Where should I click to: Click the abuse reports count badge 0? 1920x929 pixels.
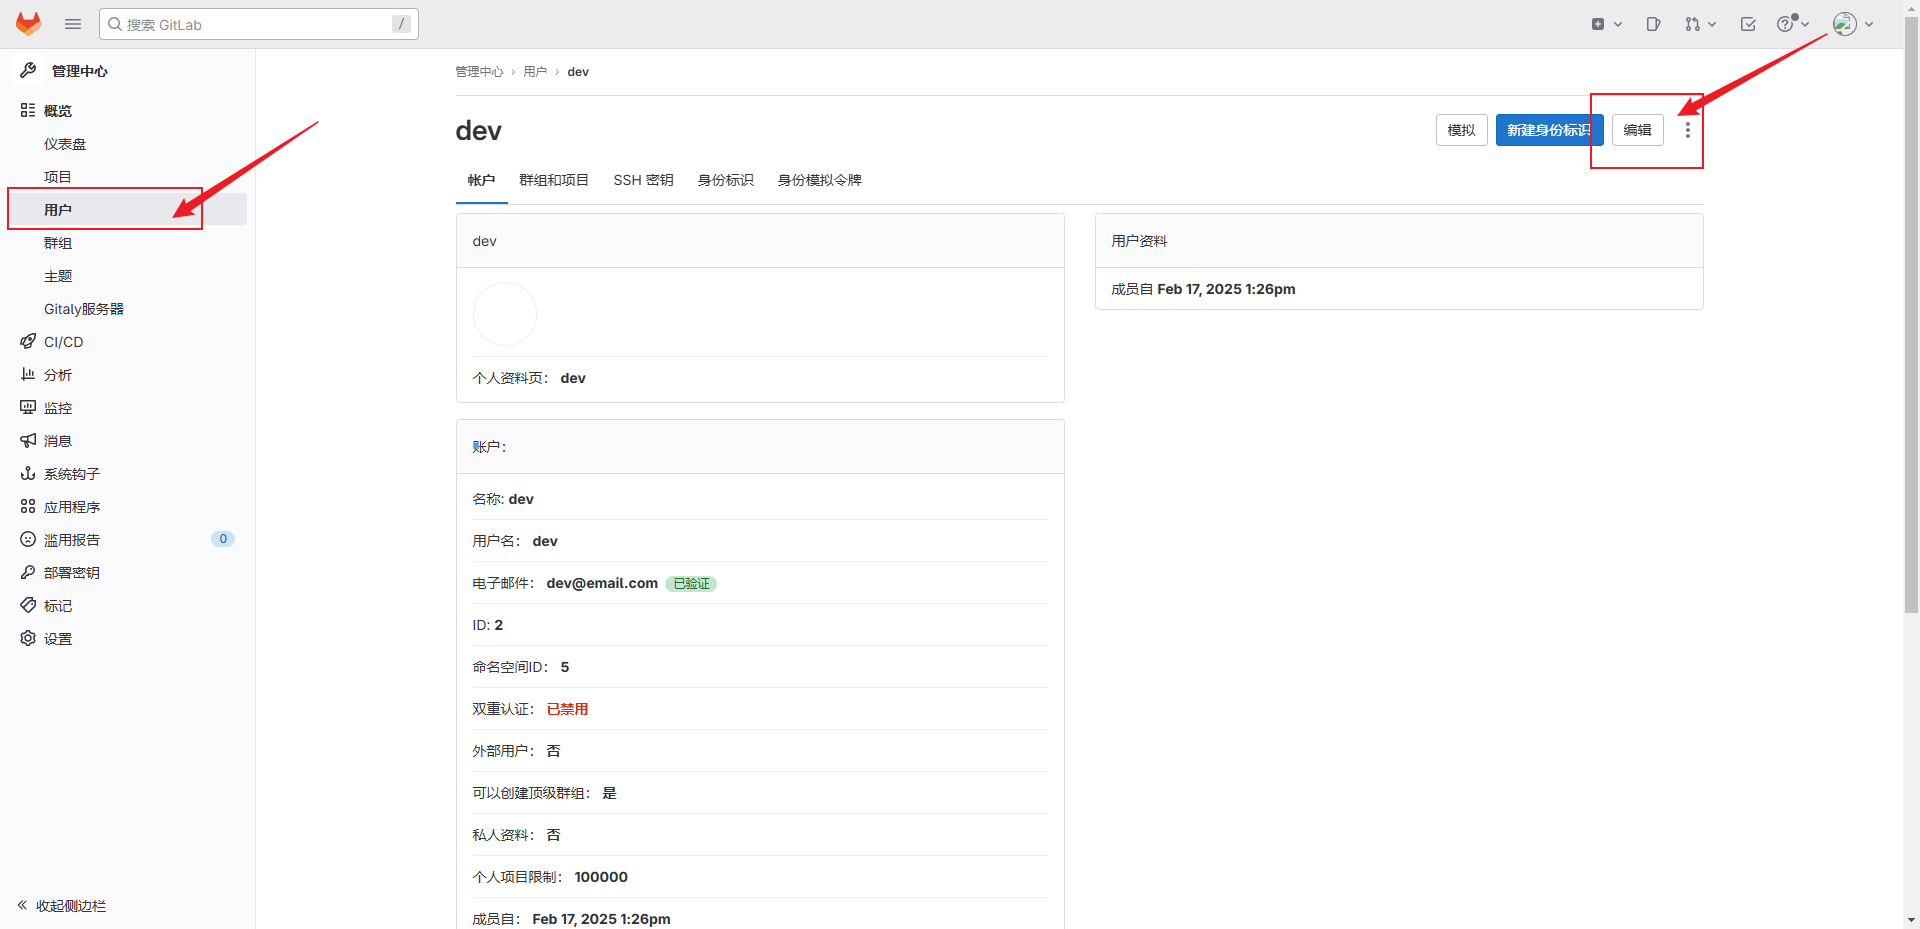tap(223, 539)
